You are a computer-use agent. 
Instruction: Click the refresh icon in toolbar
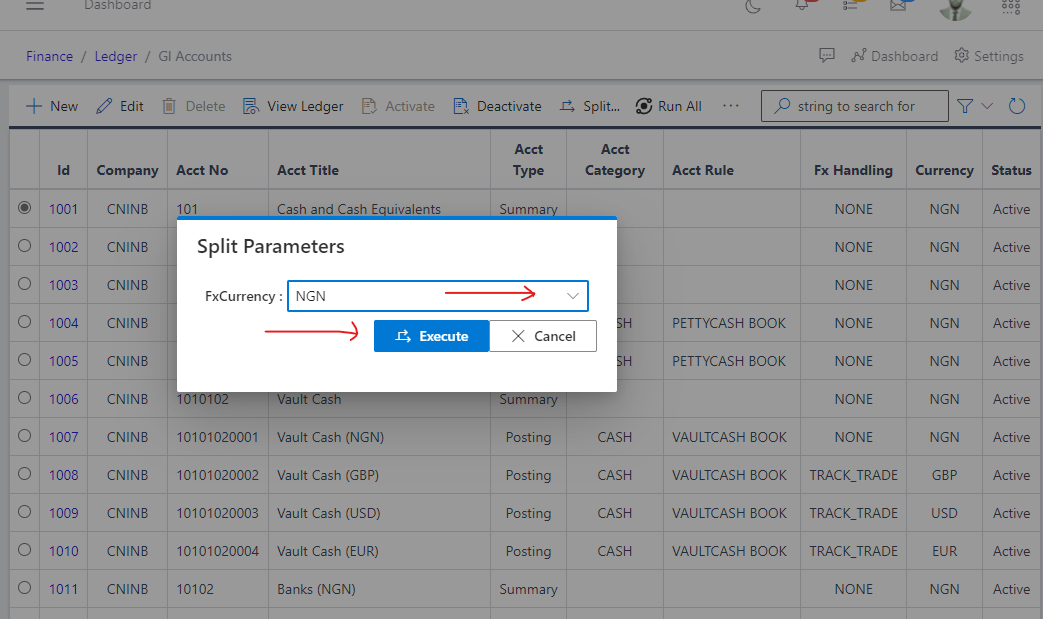1017,106
